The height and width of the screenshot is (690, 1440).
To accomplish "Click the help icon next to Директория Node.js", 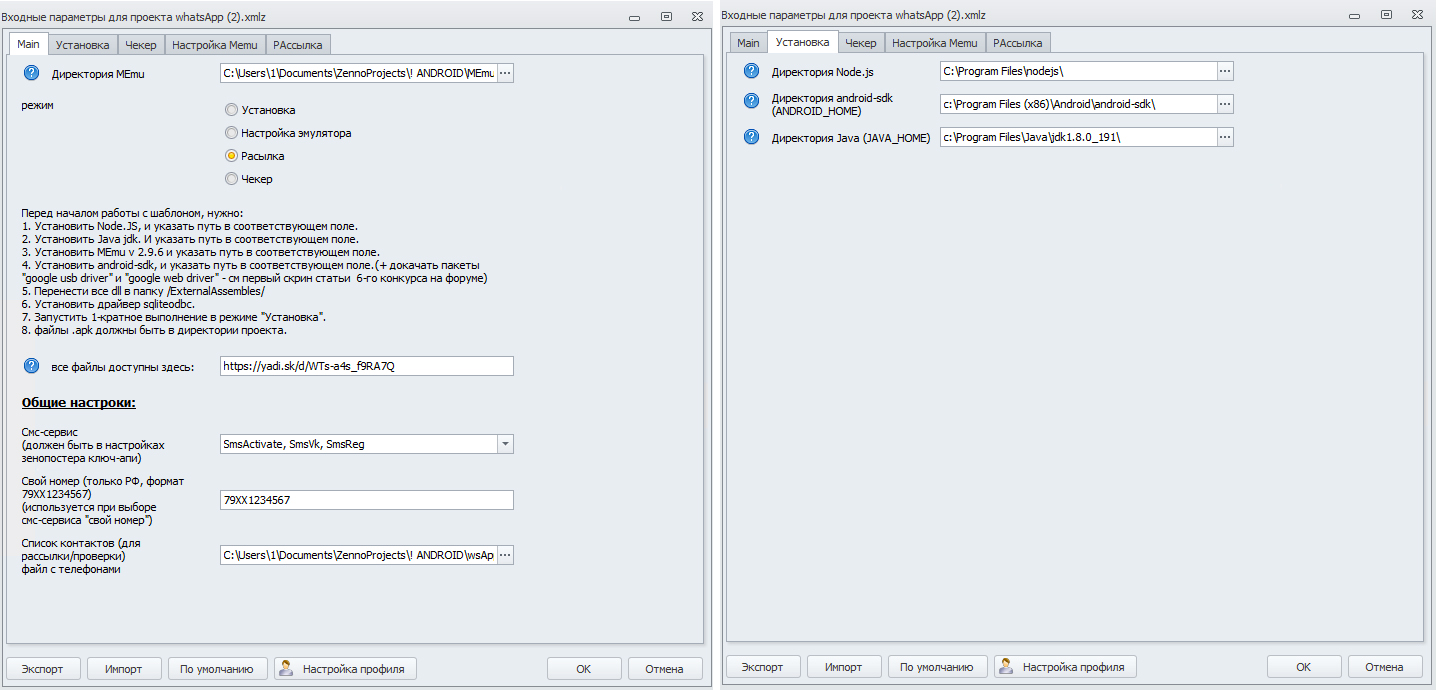I will [x=751, y=71].
